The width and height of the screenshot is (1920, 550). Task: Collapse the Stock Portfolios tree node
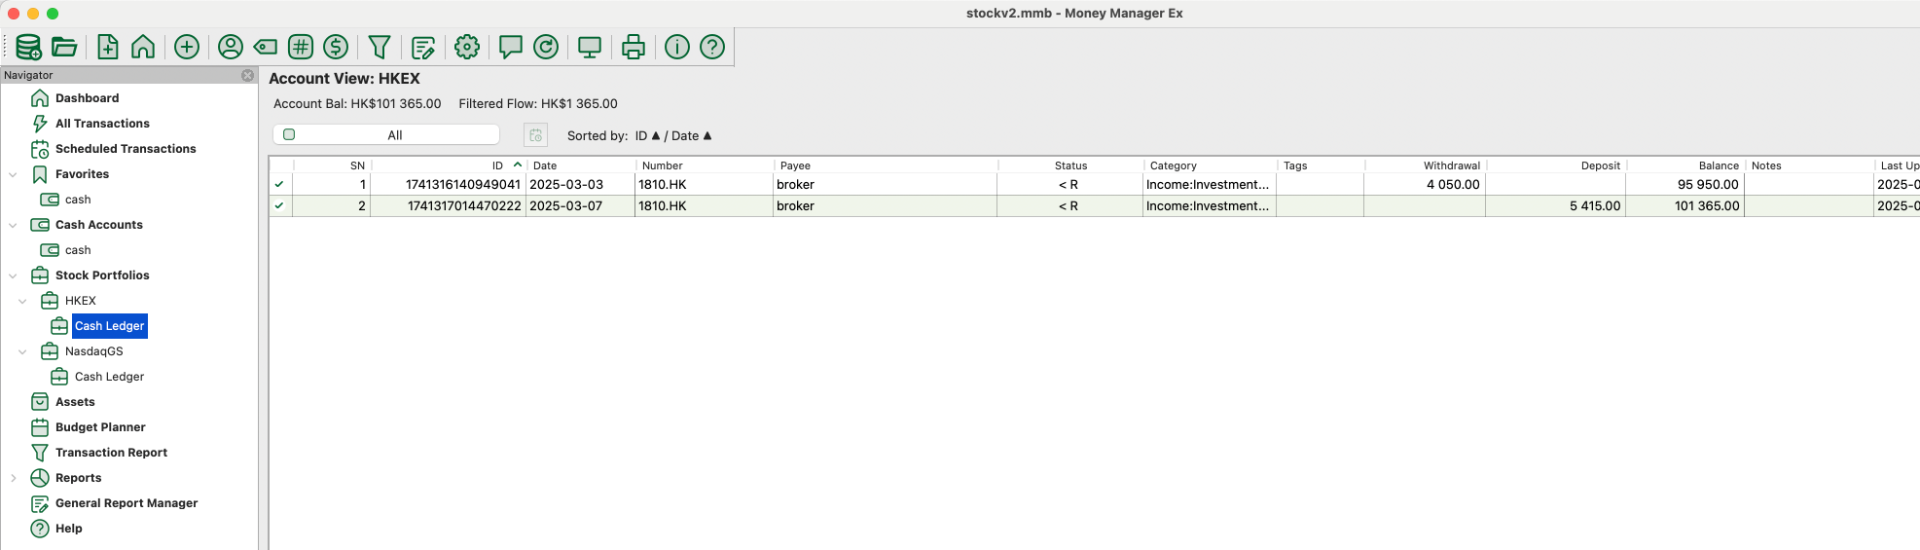click(13, 276)
